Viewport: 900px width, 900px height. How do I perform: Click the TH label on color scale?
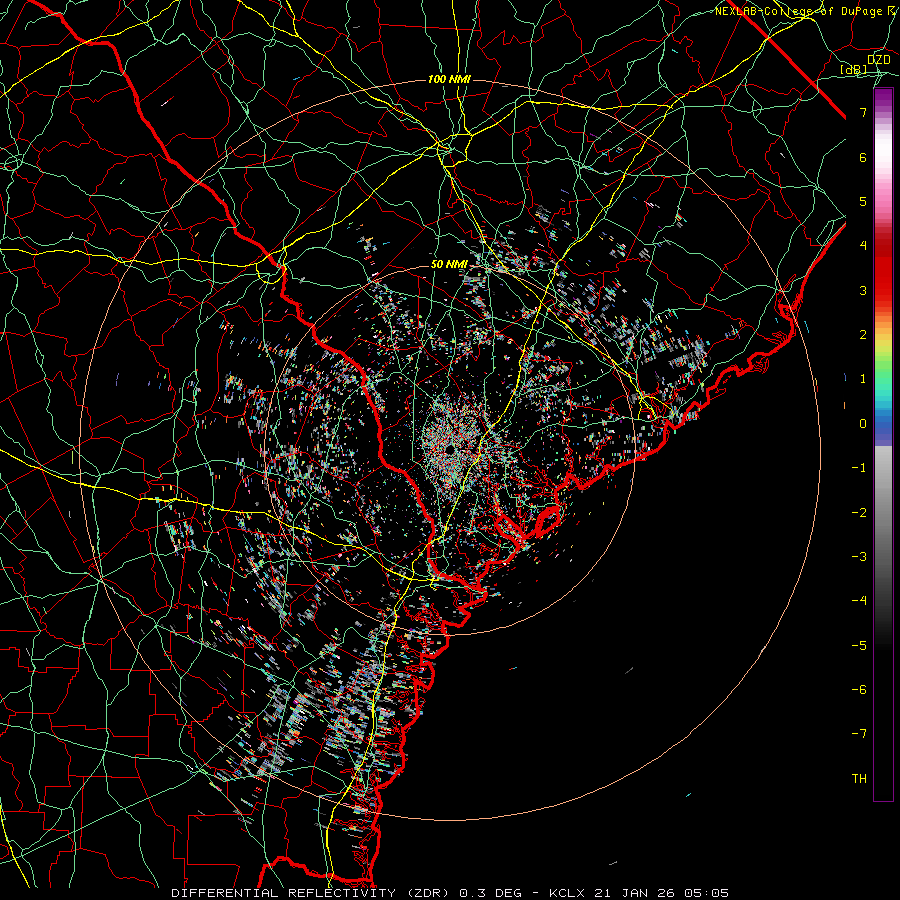(859, 778)
